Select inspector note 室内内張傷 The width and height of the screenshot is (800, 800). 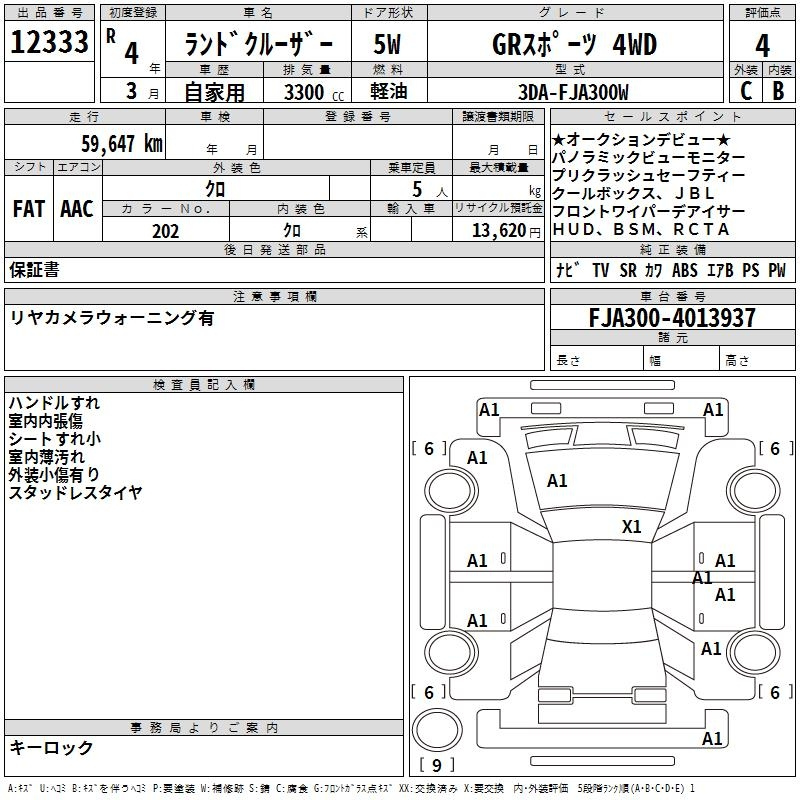click(x=45, y=421)
